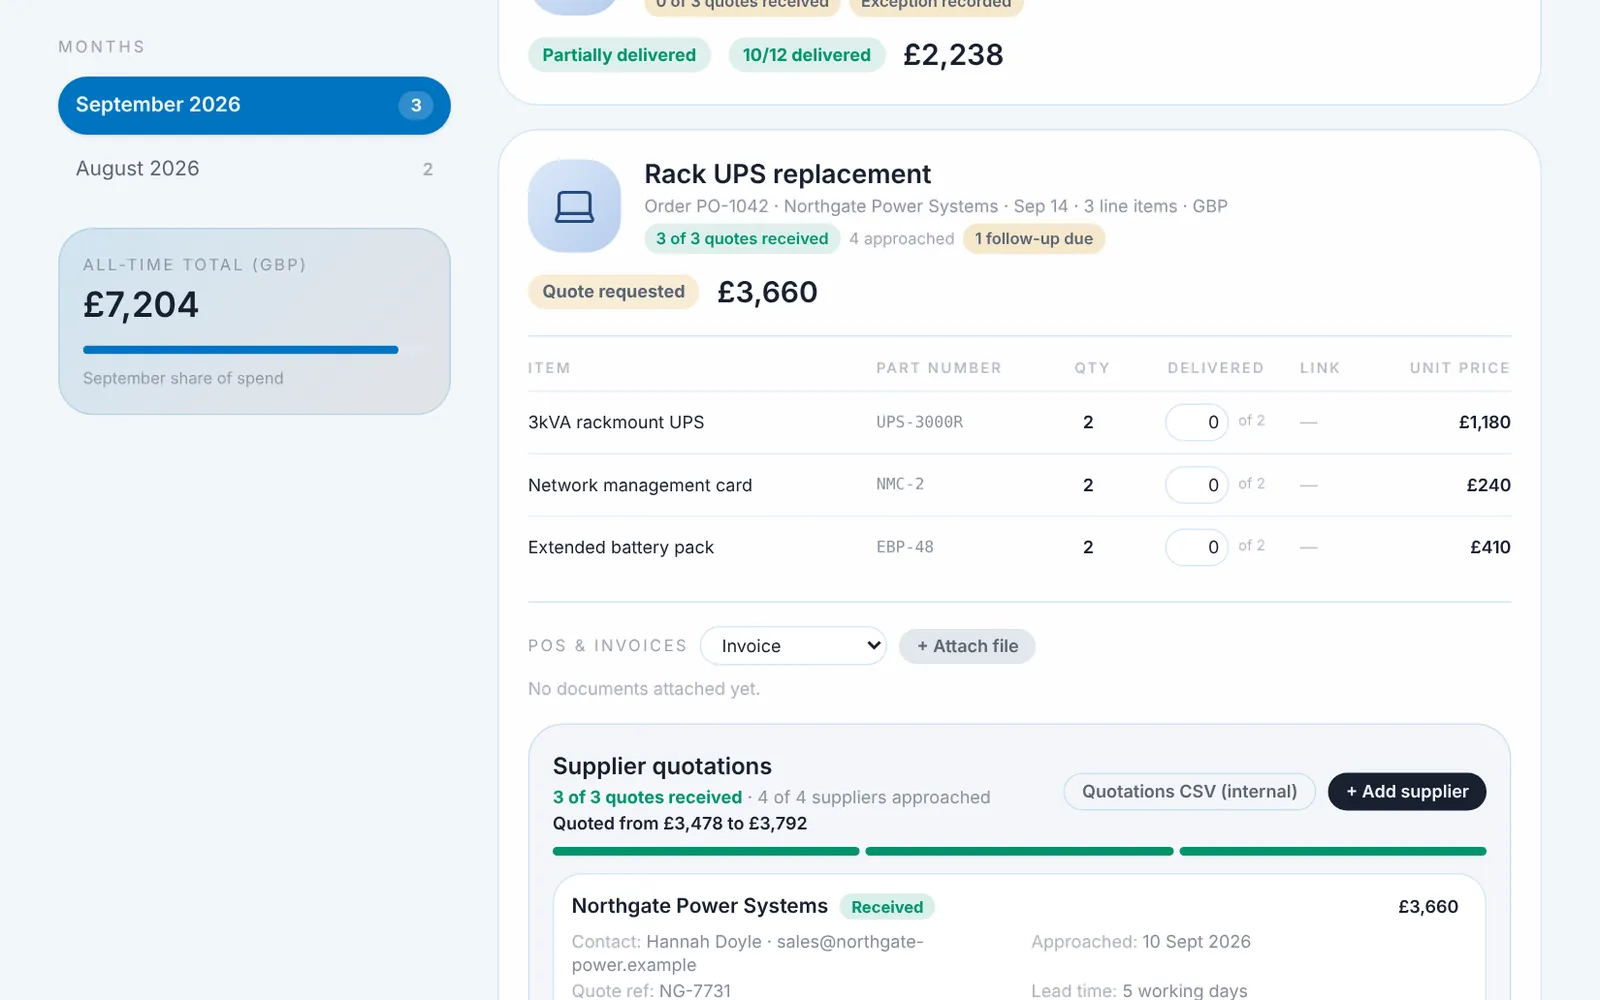
Task: Download the Quotations CSV (internal)
Action: coord(1189,791)
